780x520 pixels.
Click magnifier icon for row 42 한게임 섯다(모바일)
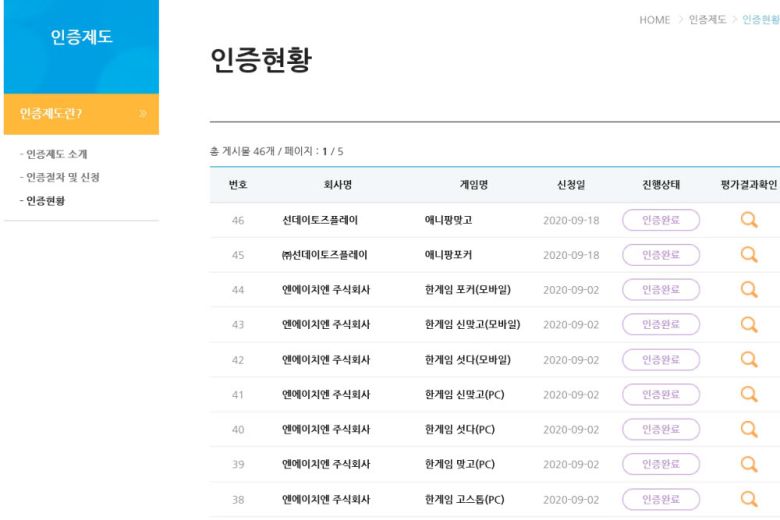tap(749, 359)
